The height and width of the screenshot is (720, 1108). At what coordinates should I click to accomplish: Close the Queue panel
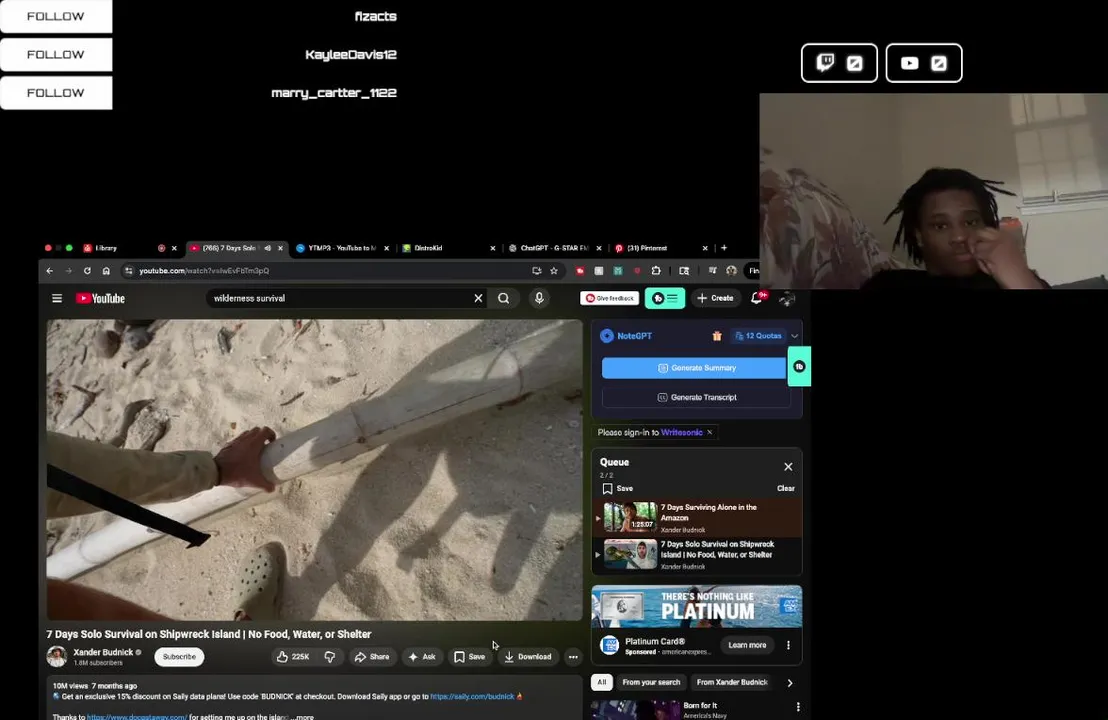click(x=788, y=466)
